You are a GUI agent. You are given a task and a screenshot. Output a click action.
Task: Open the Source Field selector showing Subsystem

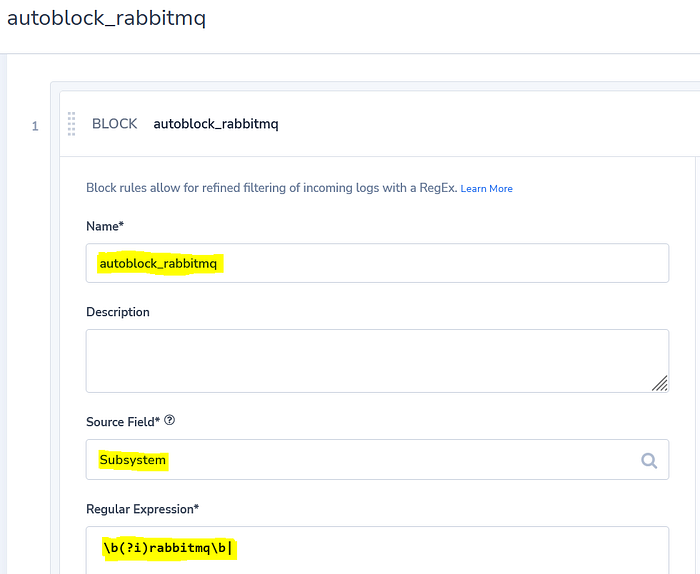pyautogui.click(x=377, y=460)
